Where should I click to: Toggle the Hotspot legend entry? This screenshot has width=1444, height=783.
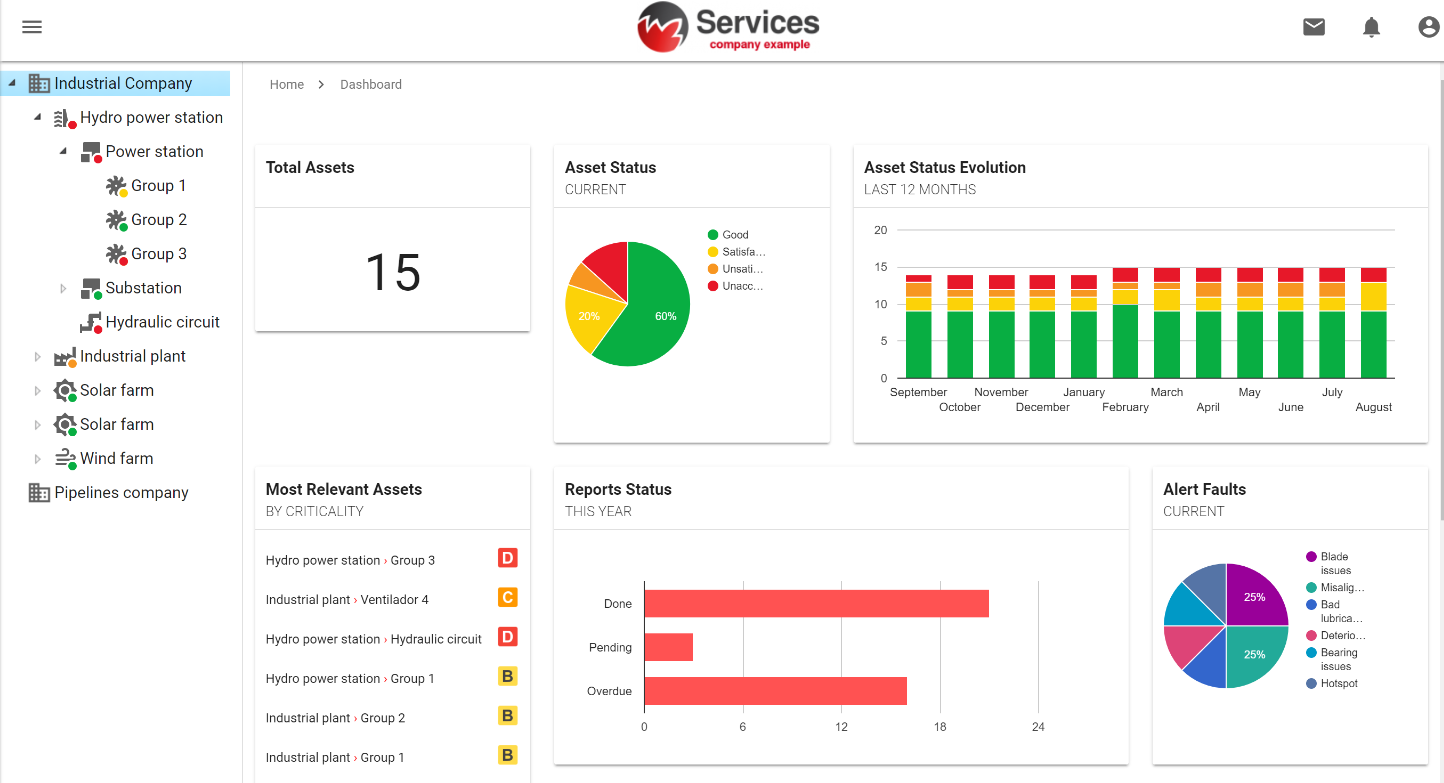click(x=1338, y=684)
